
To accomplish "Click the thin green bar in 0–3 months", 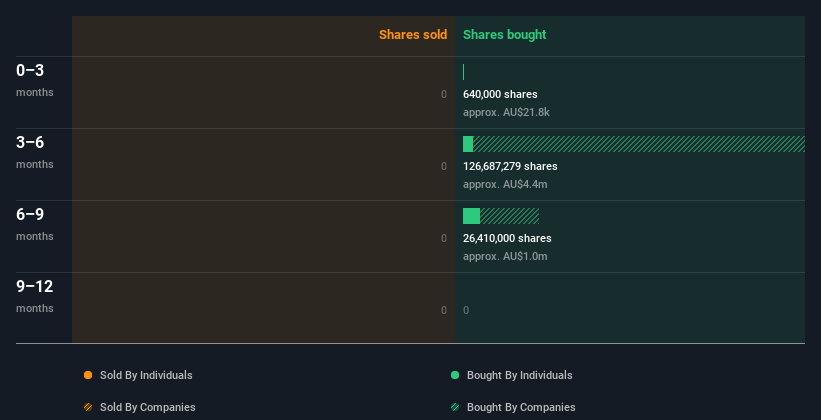I will [x=463, y=72].
